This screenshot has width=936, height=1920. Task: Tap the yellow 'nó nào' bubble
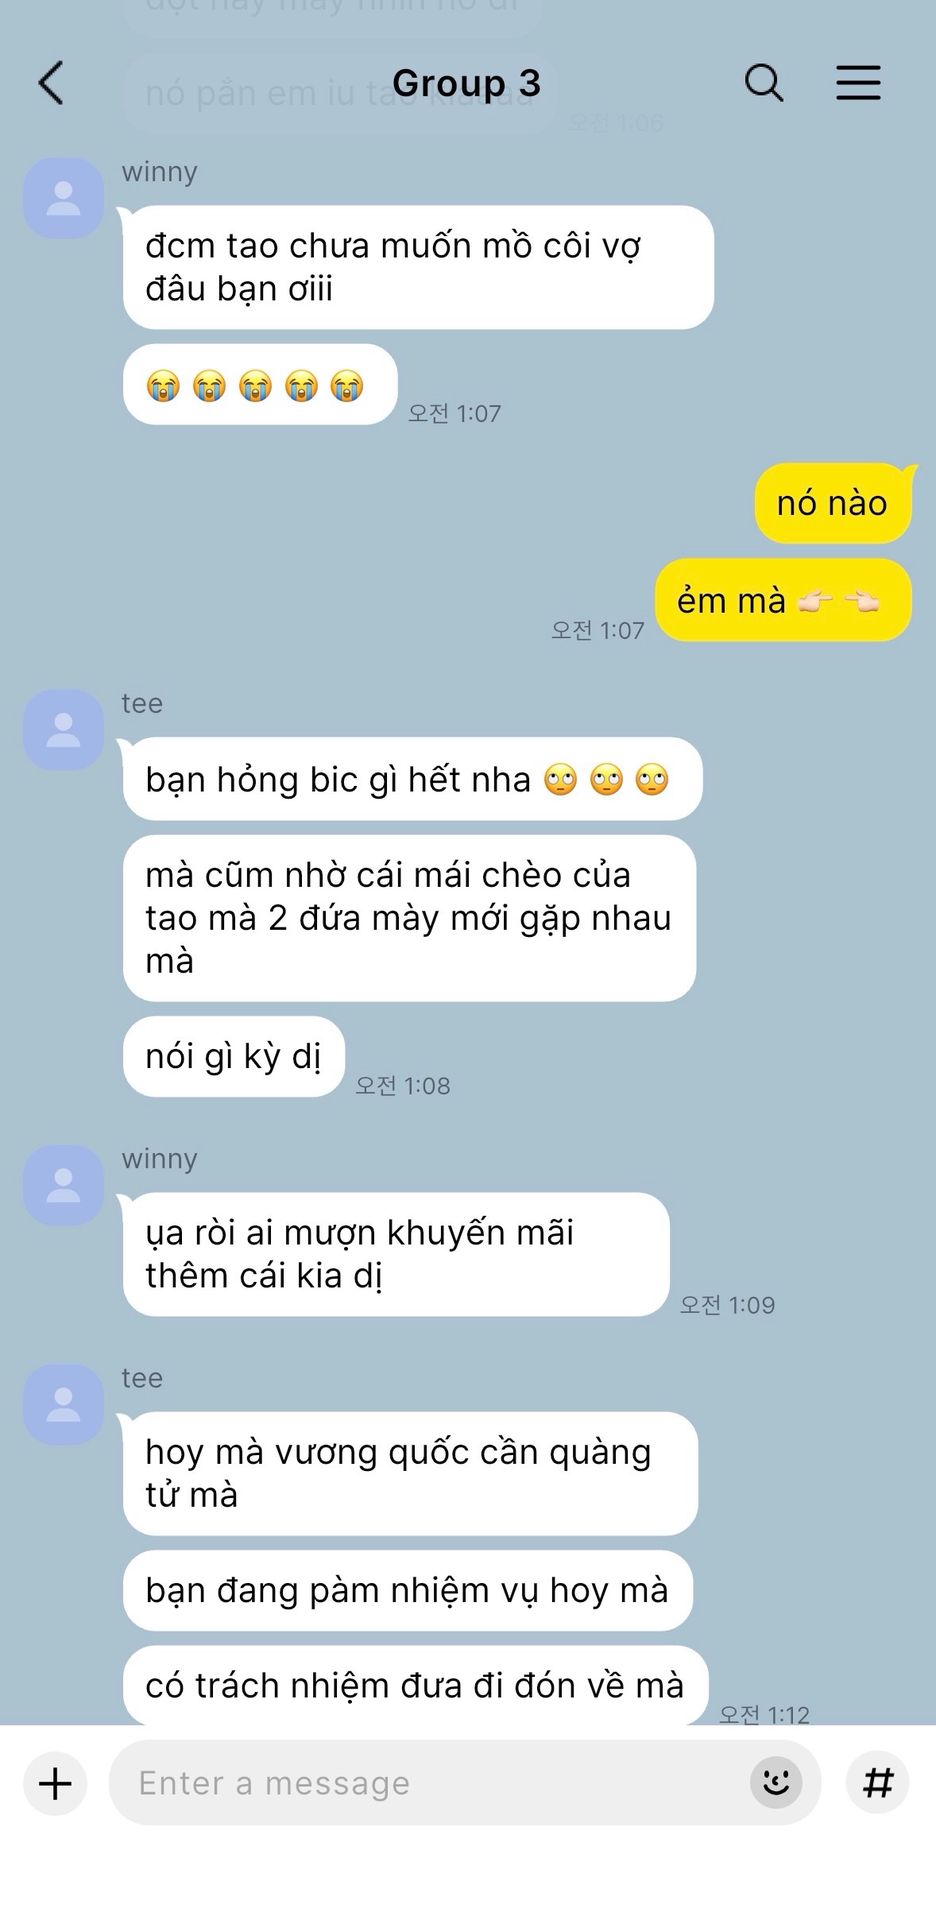pyautogui.click(x=833, y=503)
